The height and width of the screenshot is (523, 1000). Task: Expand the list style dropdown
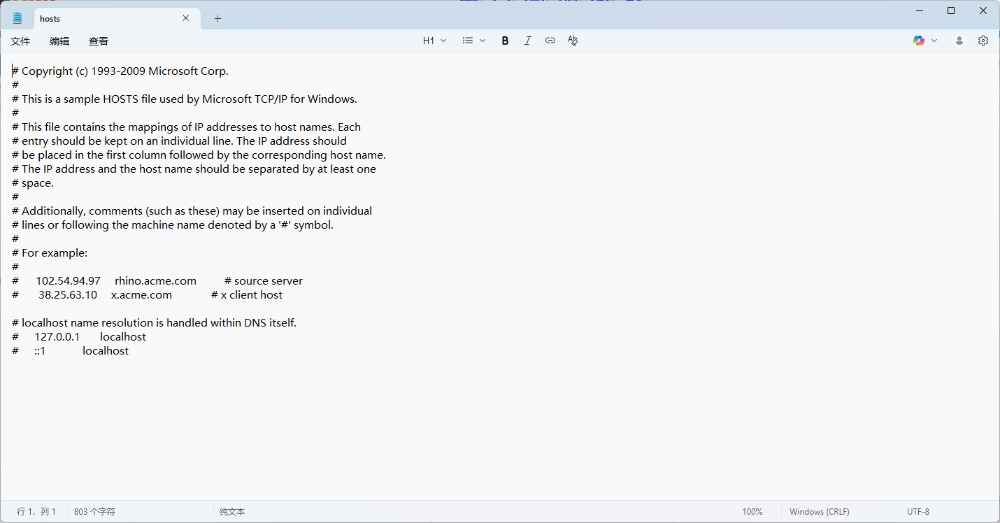(473, 41)
